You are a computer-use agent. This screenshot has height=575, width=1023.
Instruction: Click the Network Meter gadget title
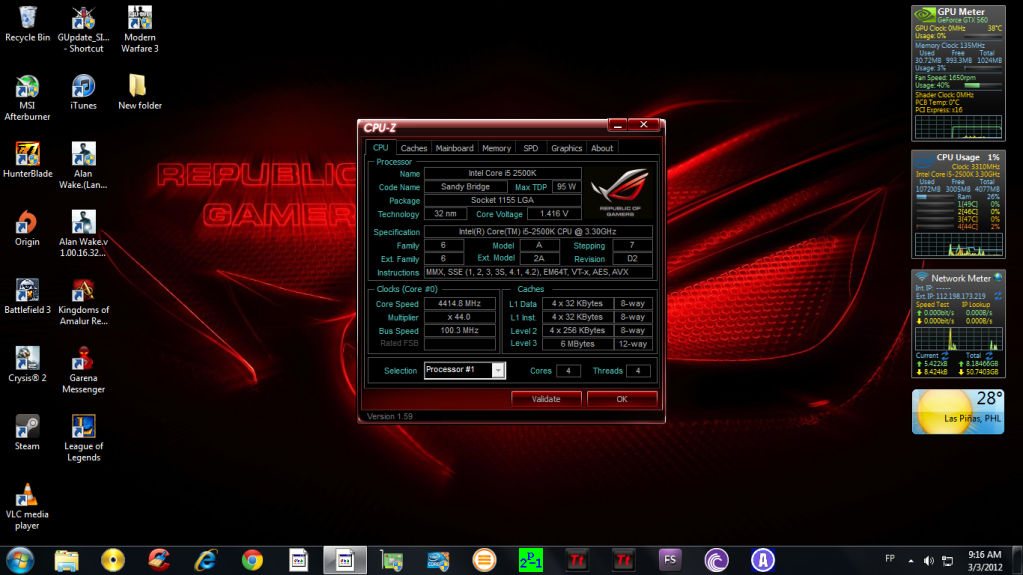point(960,278)
